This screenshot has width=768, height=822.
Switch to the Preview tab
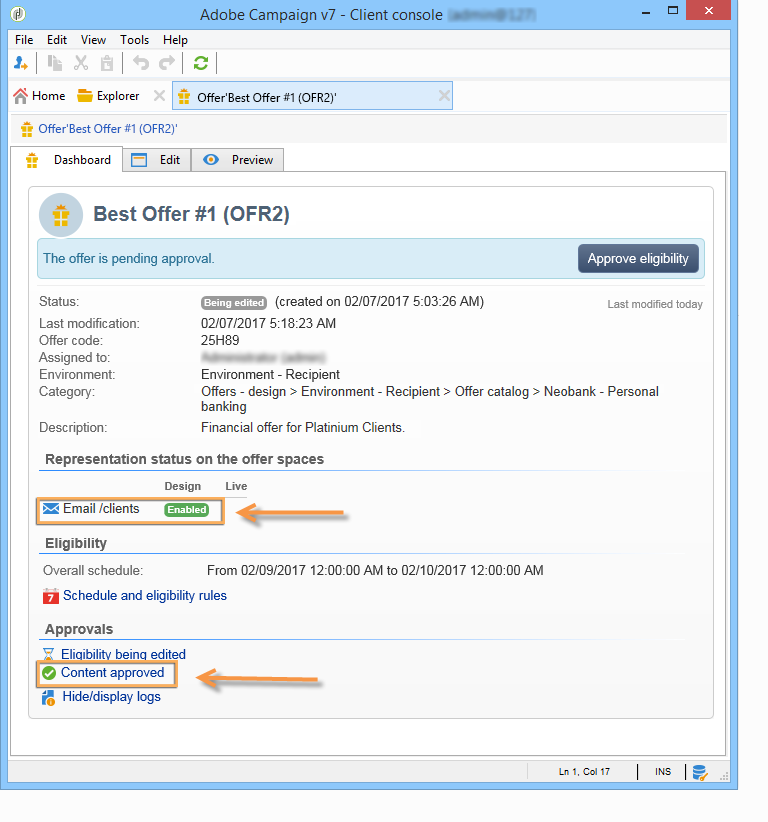(x=237, y=160)
